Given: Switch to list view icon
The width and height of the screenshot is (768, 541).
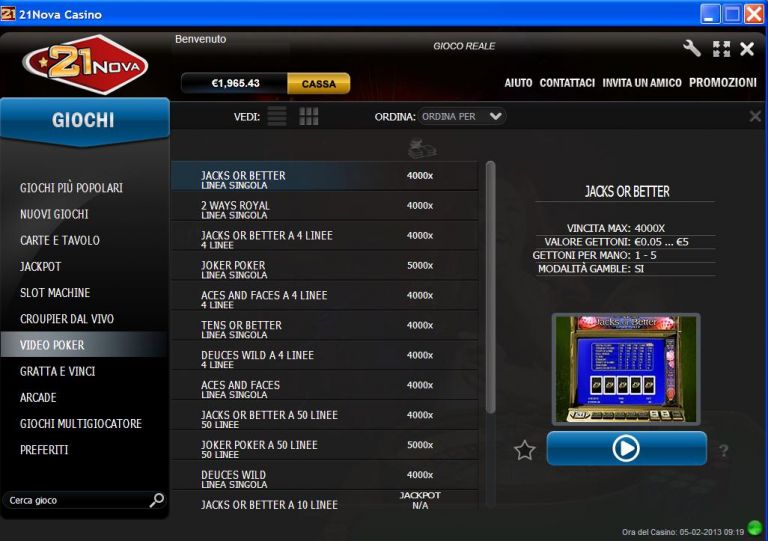Looking at the screenshot, I should (x=277, y=117).
